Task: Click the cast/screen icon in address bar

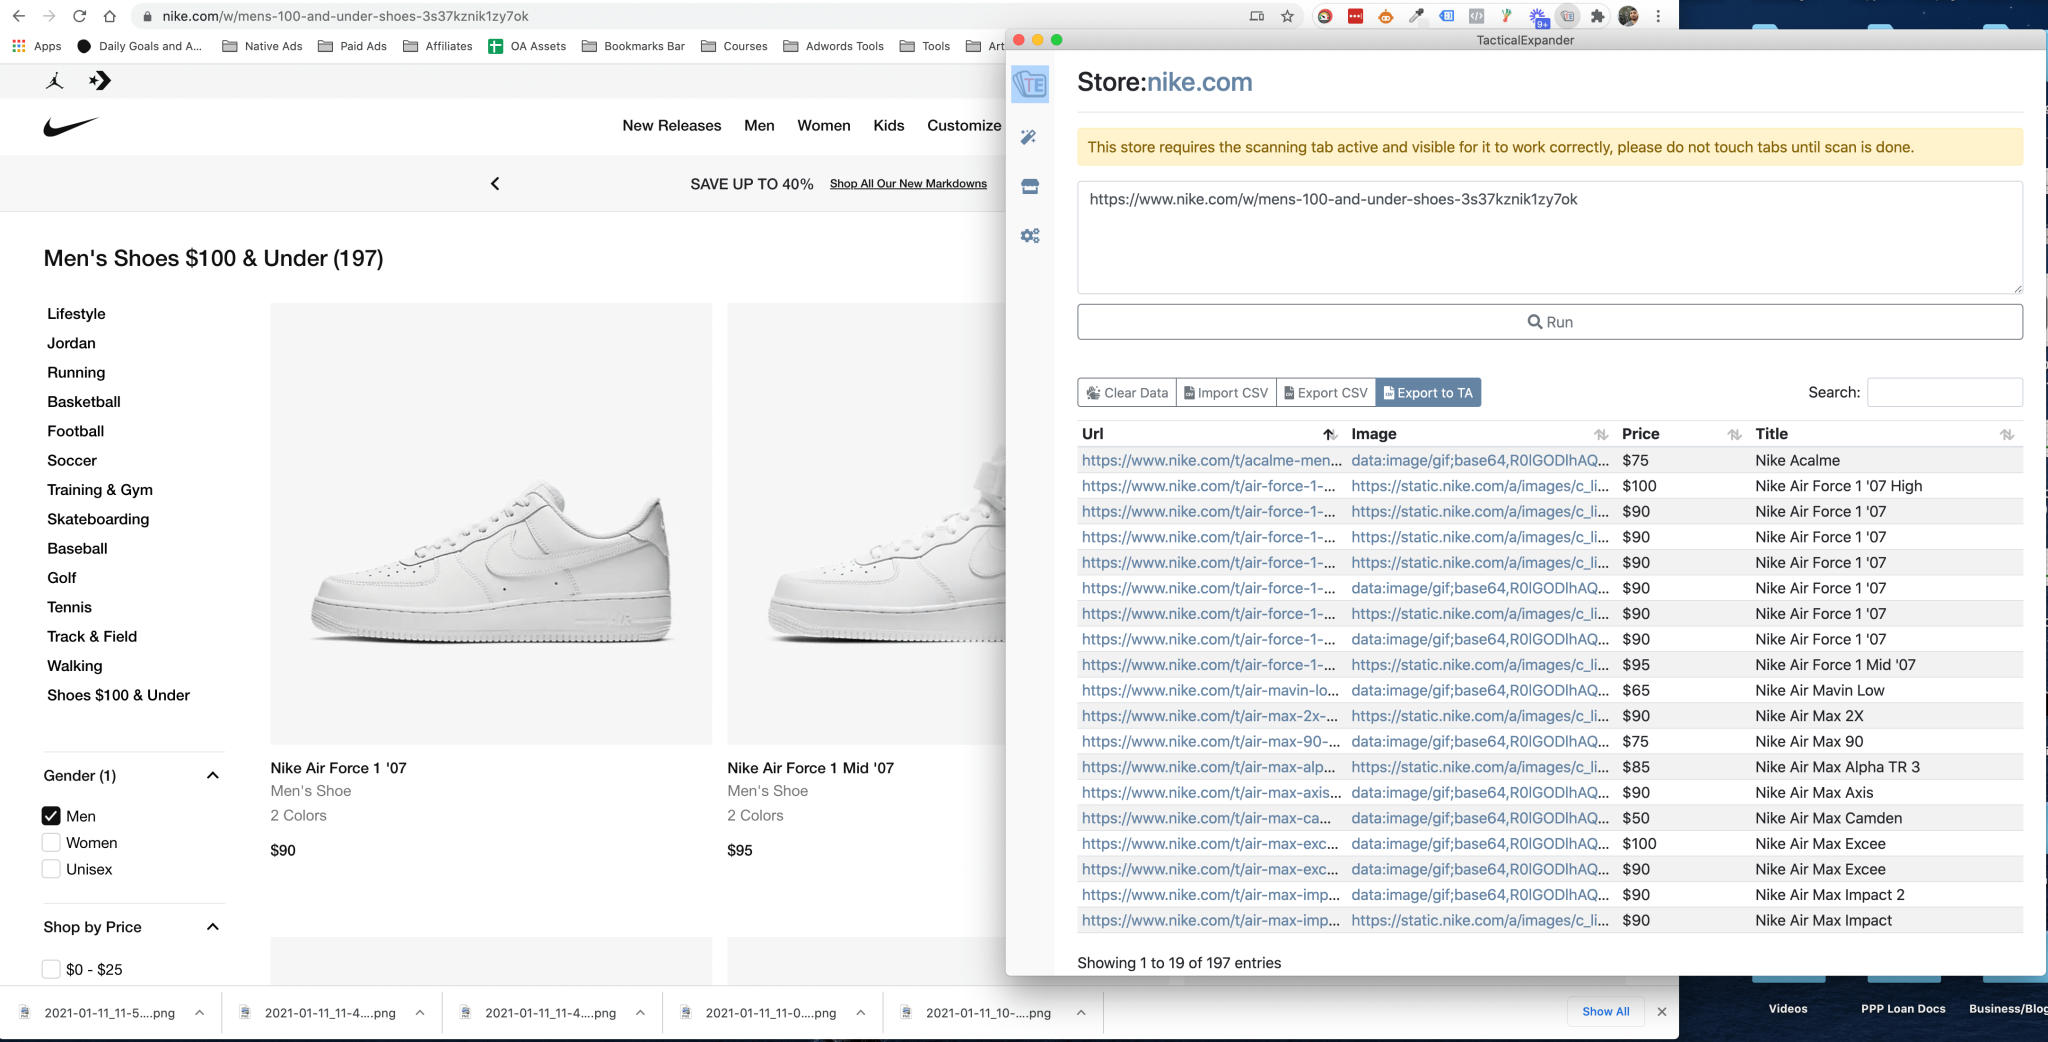Action: [1257, 16]
